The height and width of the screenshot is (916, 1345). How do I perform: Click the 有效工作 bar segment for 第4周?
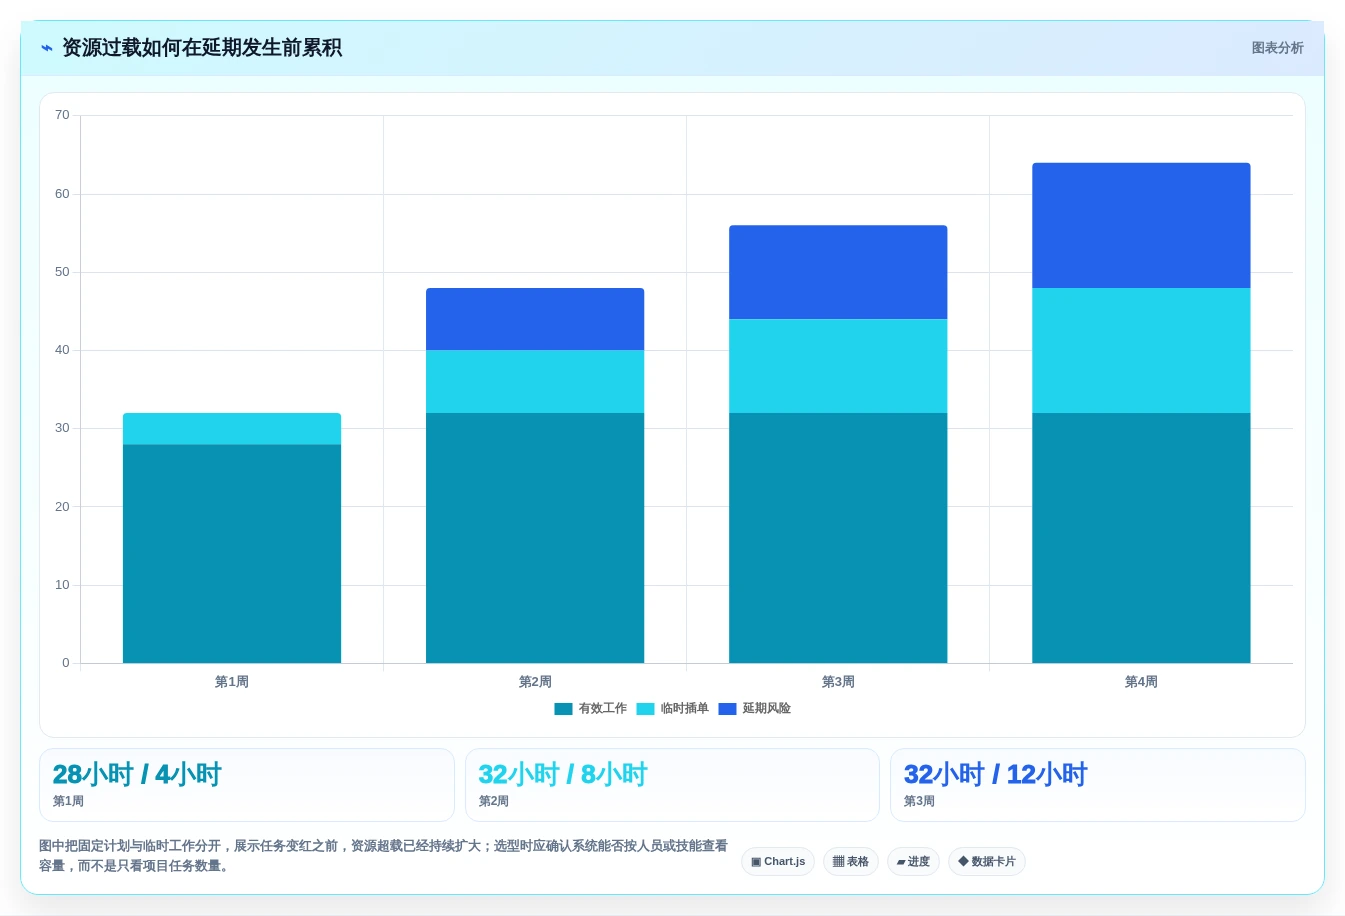(1141, 538)
